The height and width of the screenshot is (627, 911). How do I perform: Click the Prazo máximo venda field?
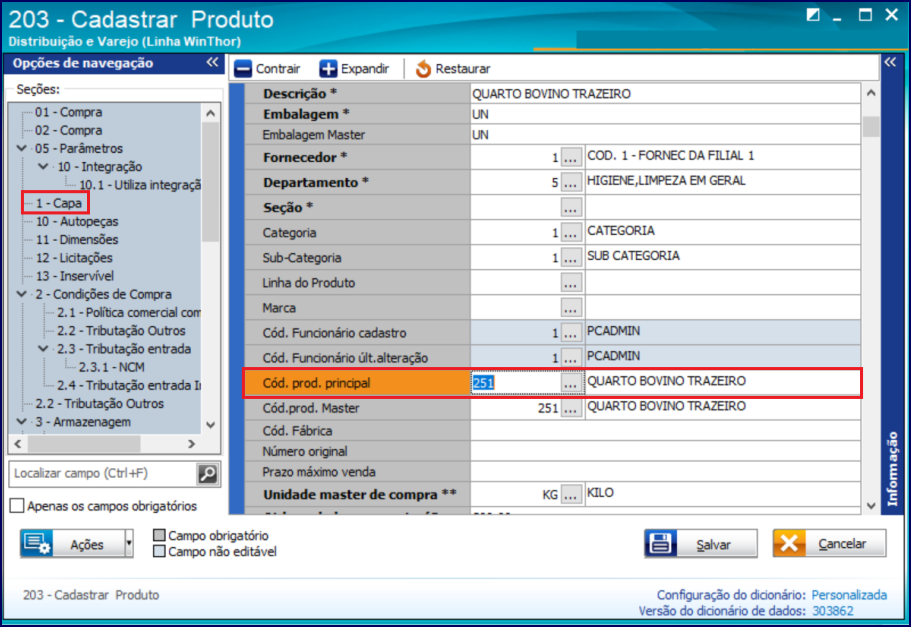(x=665, y=471)
